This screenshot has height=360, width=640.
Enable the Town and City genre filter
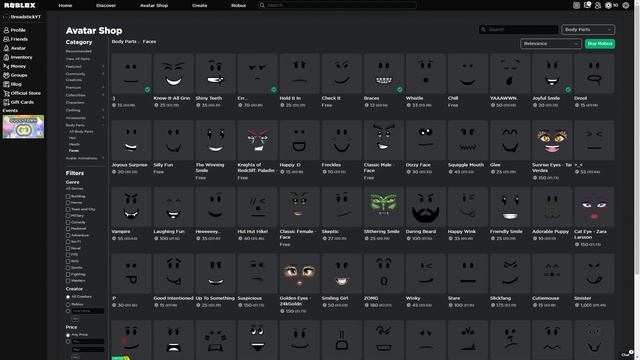(68, 209)
